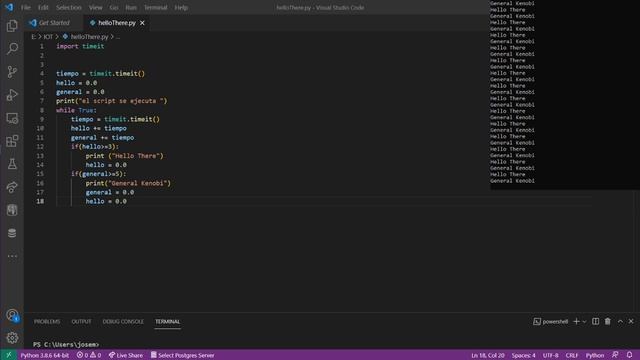Click the E: drive breadcrumb
The image size is (640, 360).
coord(33,37)
